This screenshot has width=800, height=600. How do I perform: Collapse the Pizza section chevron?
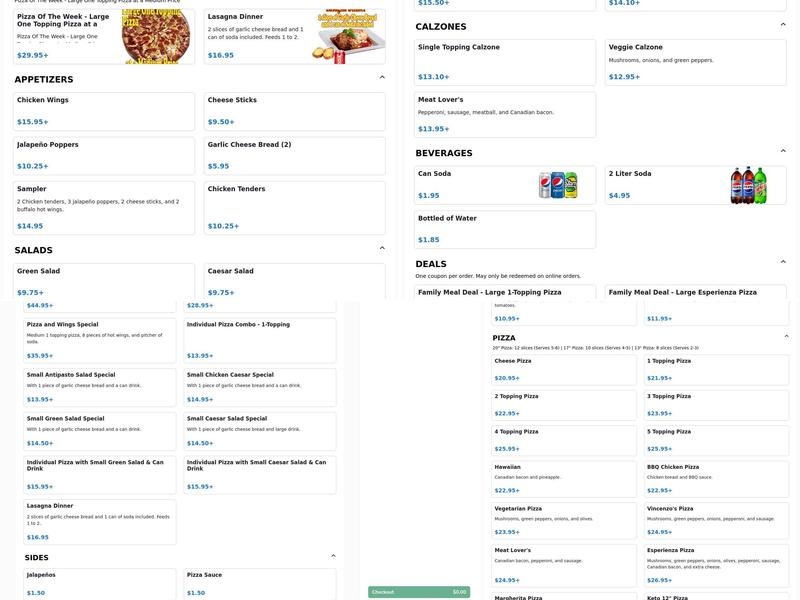coord(786,336)
